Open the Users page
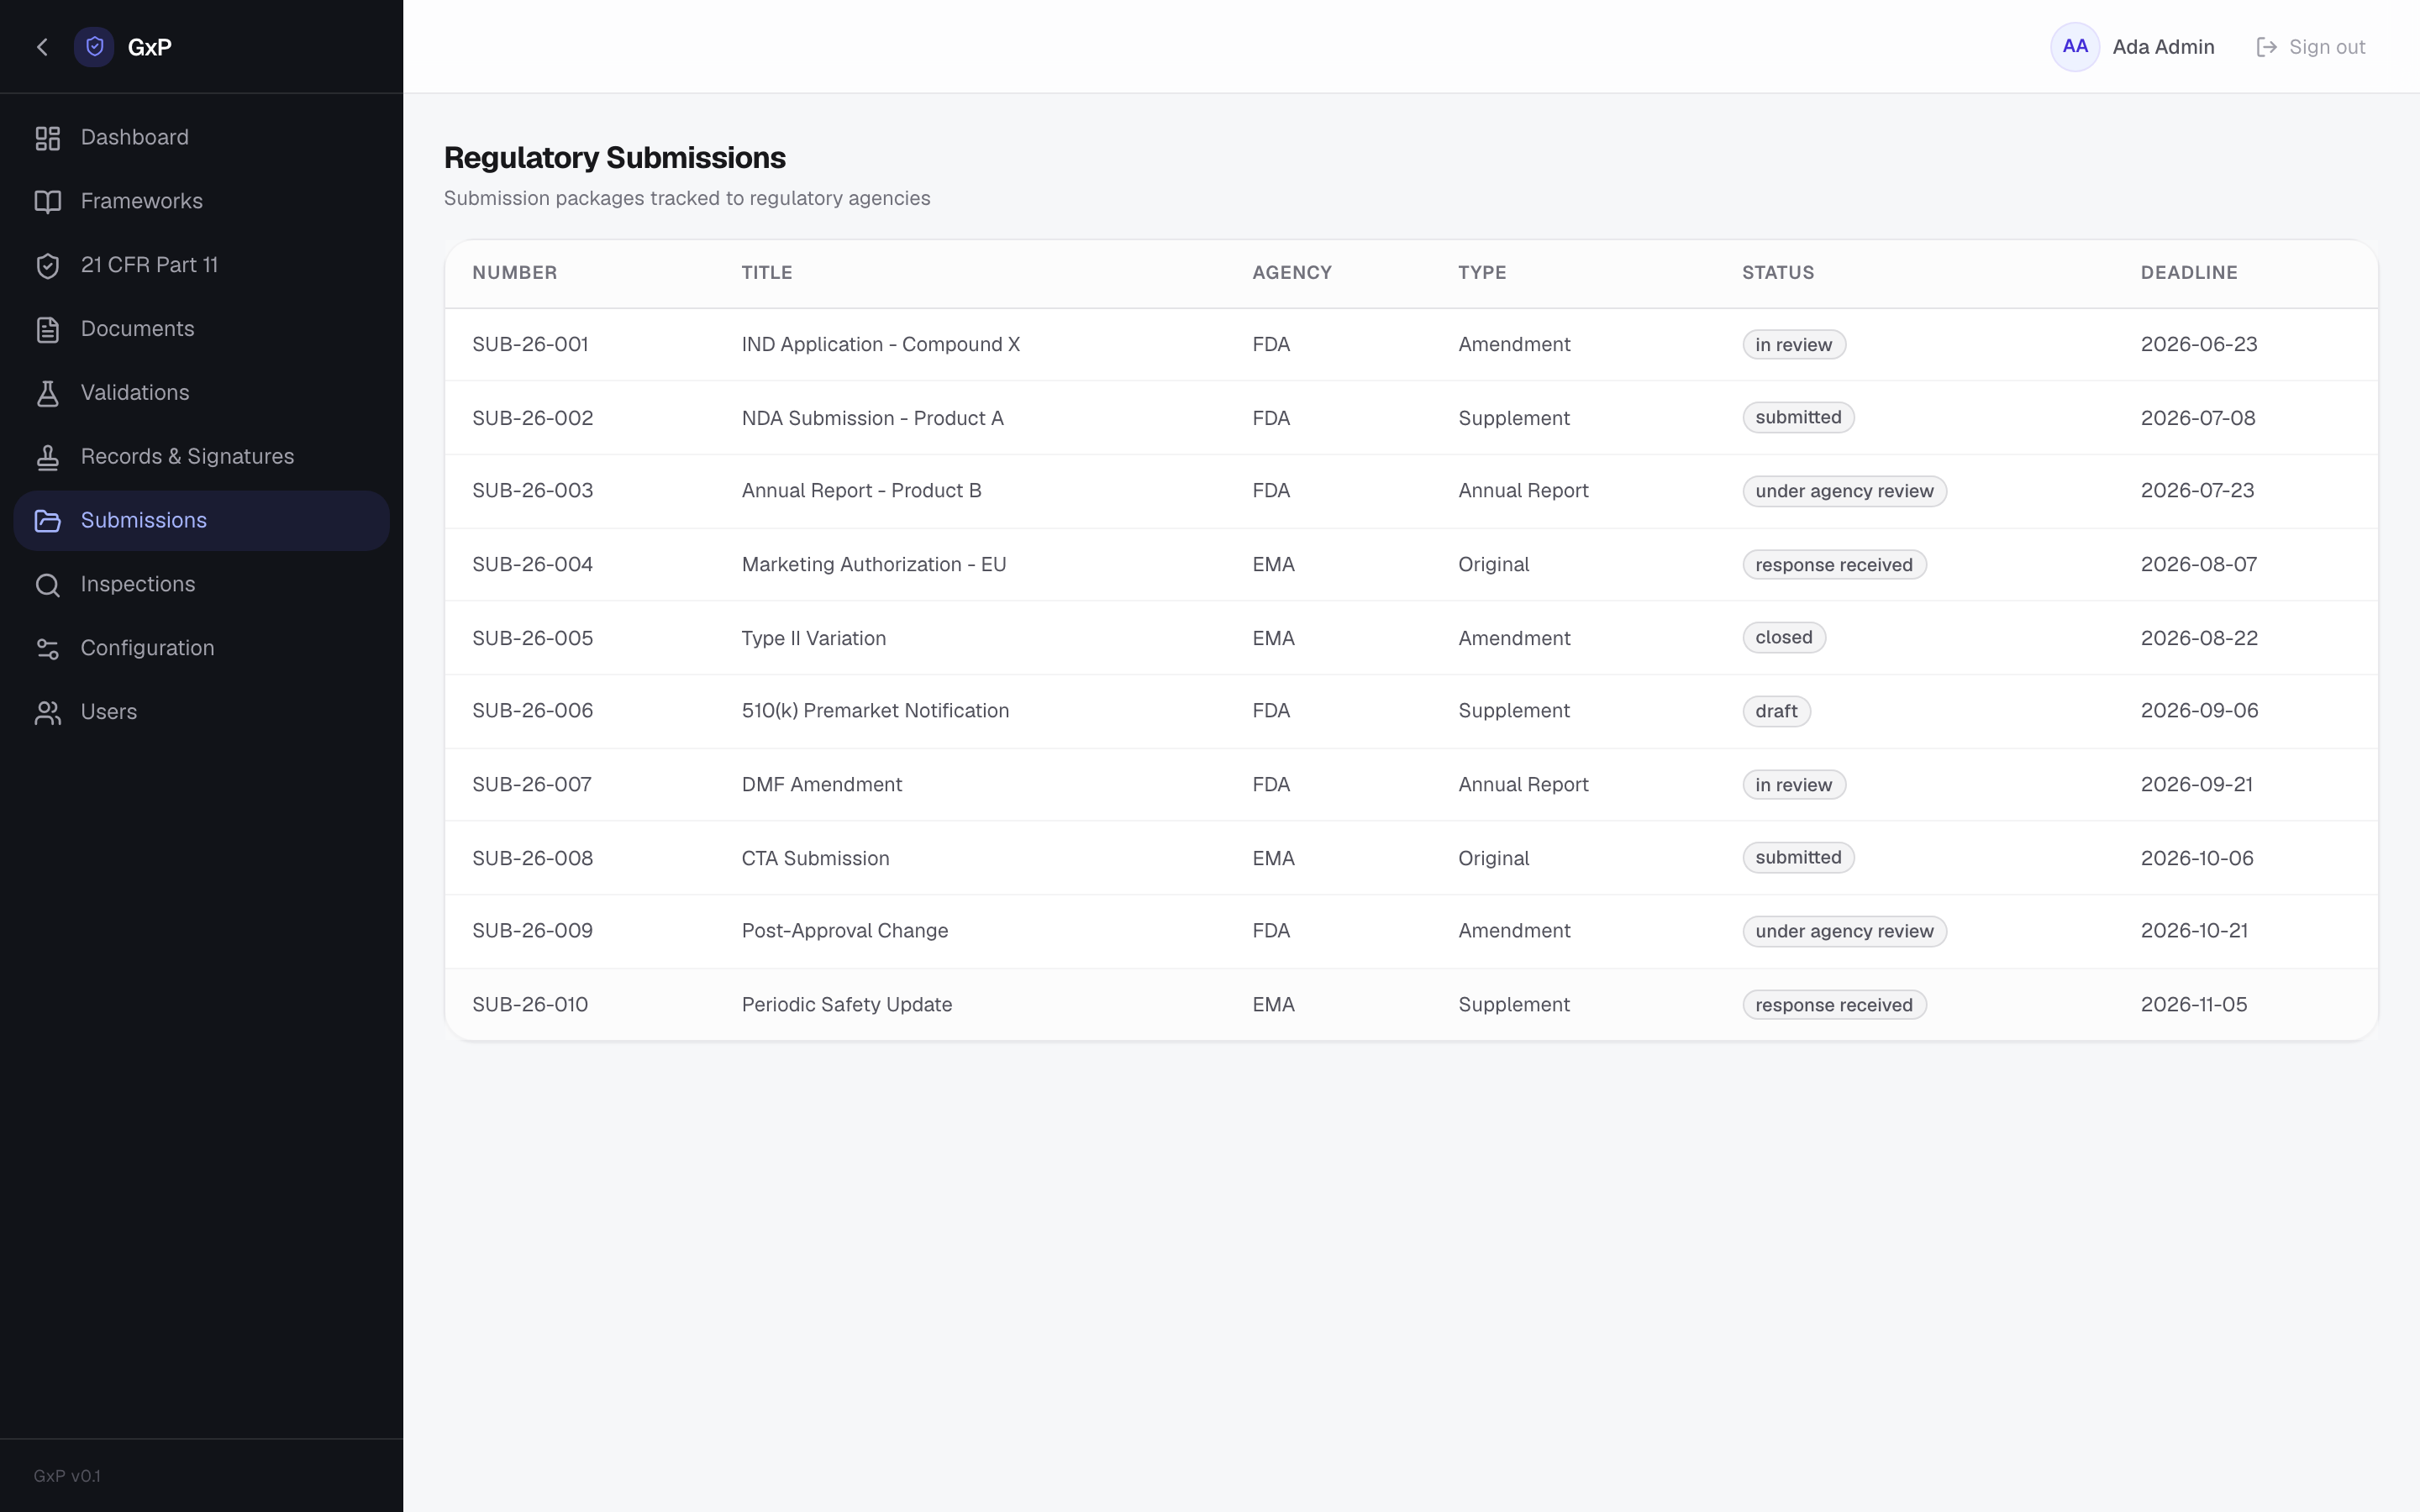Screen dimensions: 2420x1512 click(x=201, y=713)
